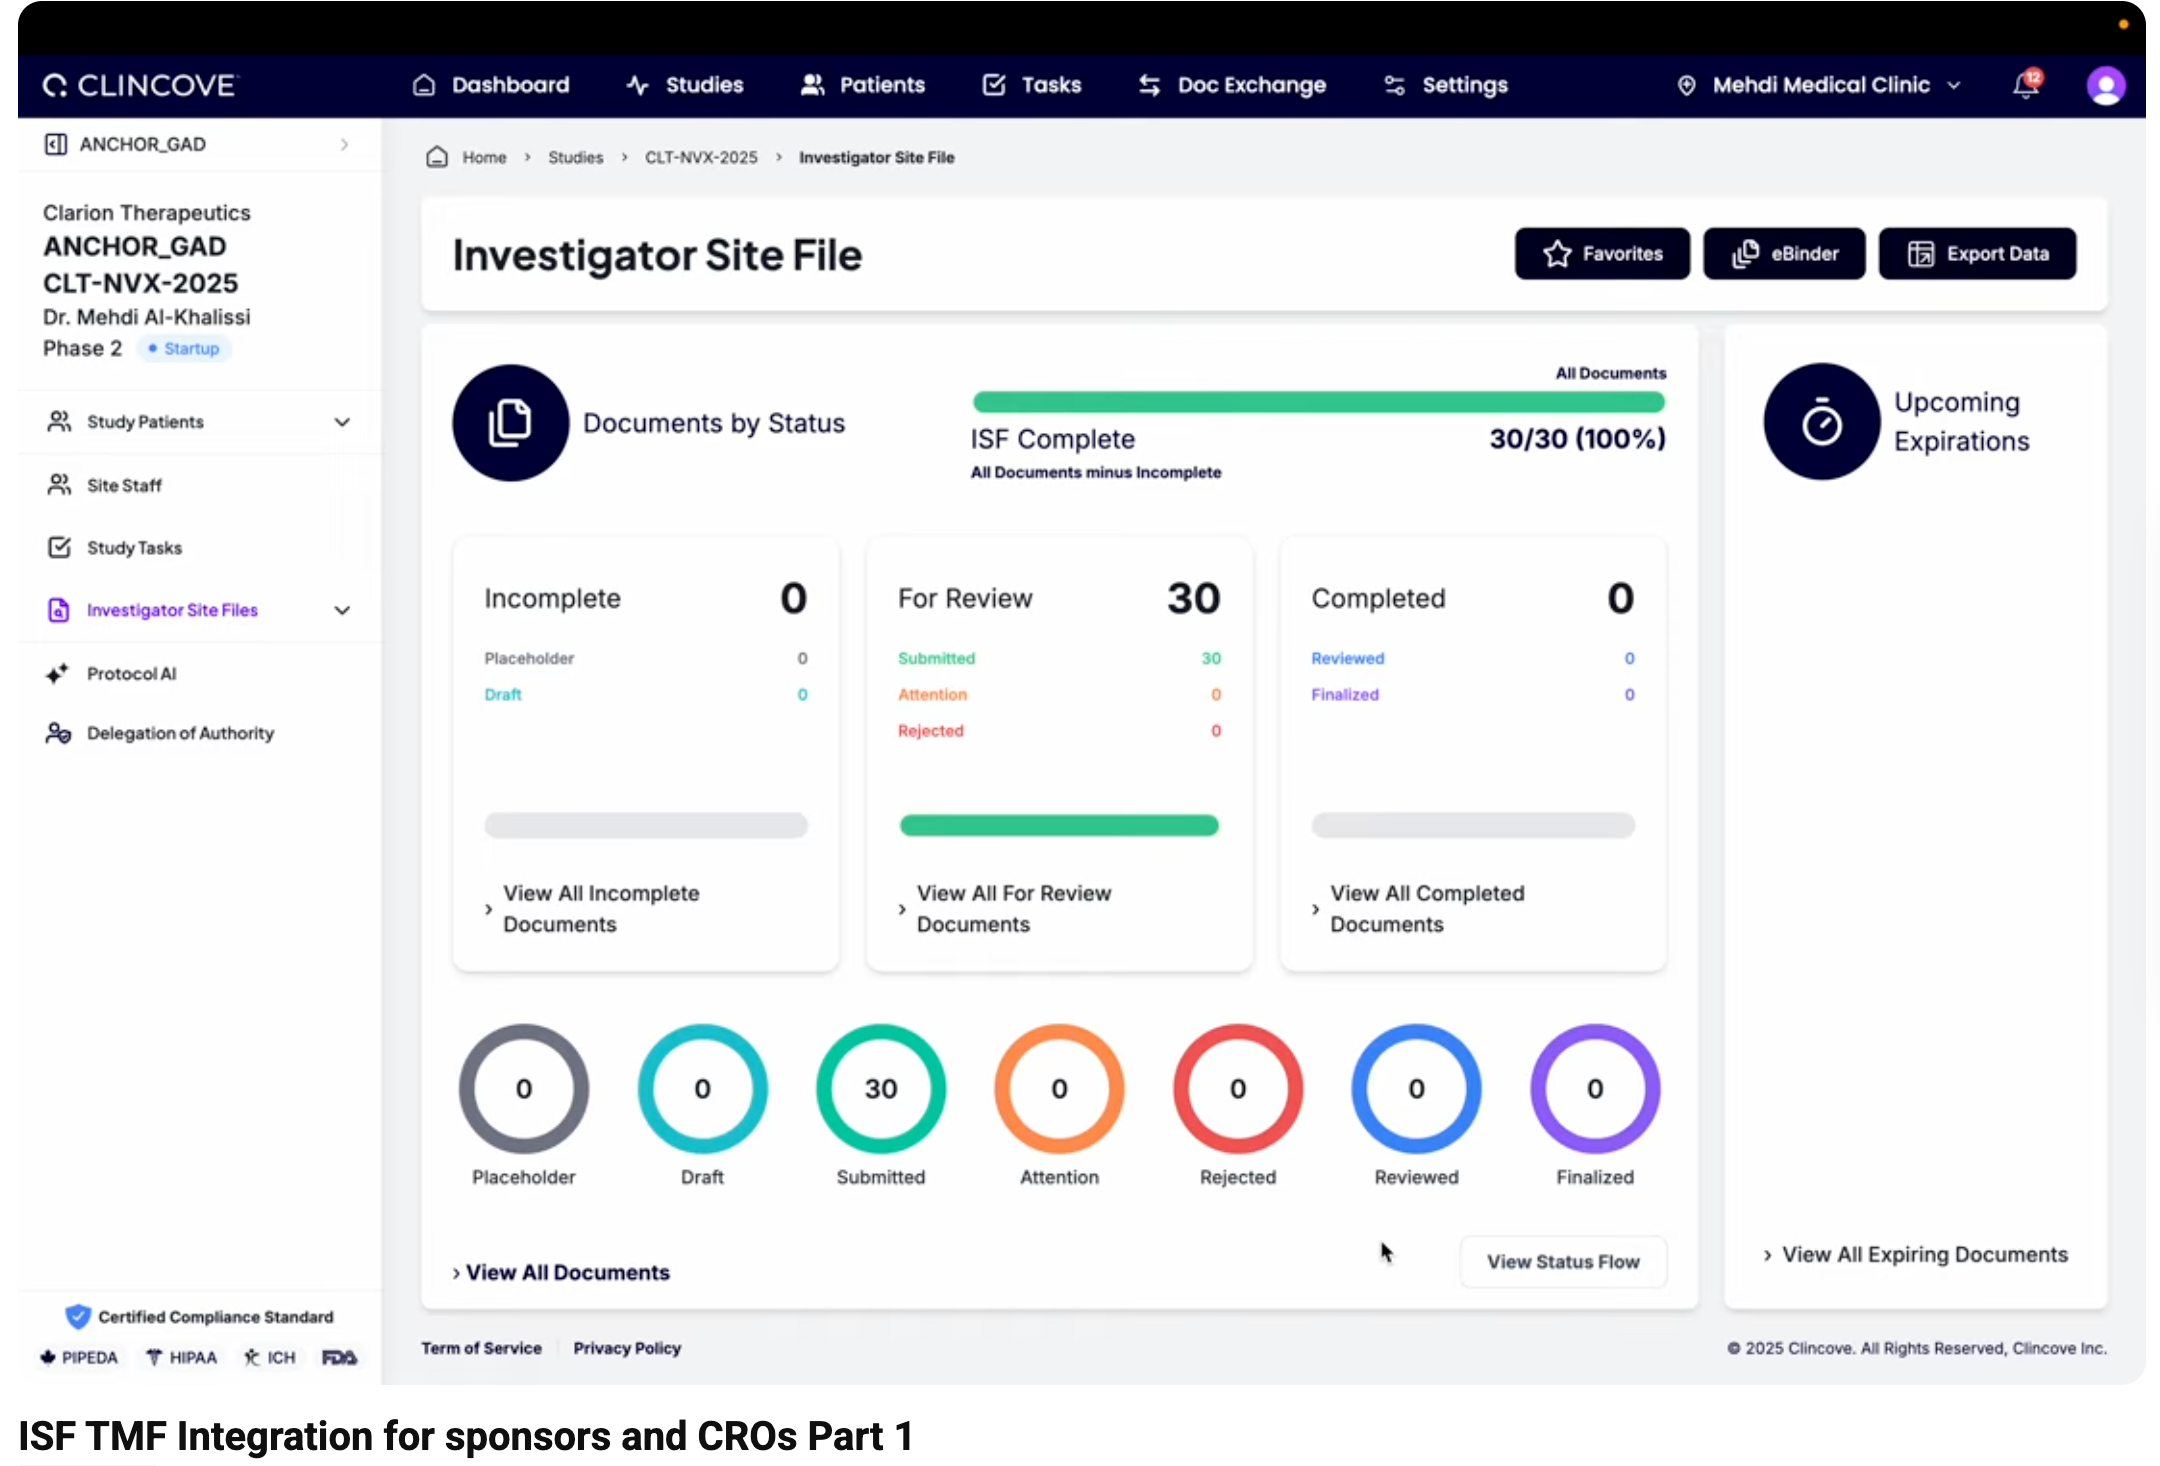
Task: Click the compliance shield icon
Action: [77, 1316]
